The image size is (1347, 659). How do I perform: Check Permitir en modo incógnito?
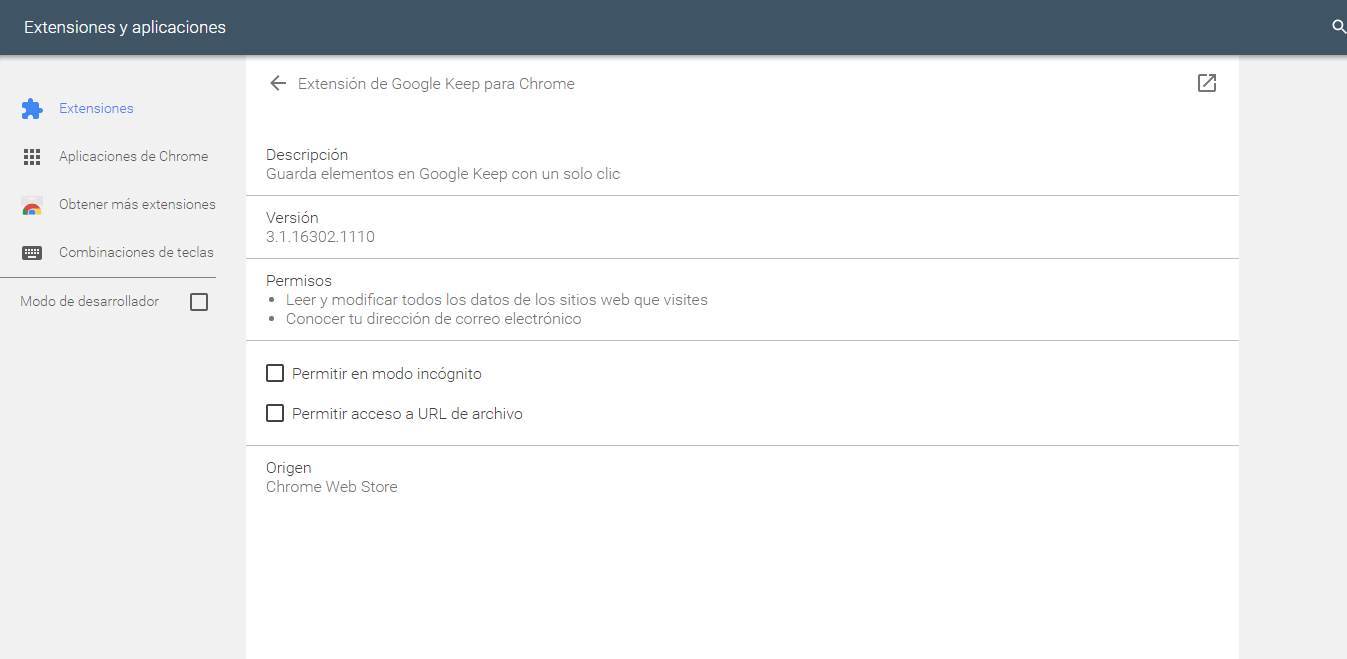pyautogui.click(x=275, y=374)
